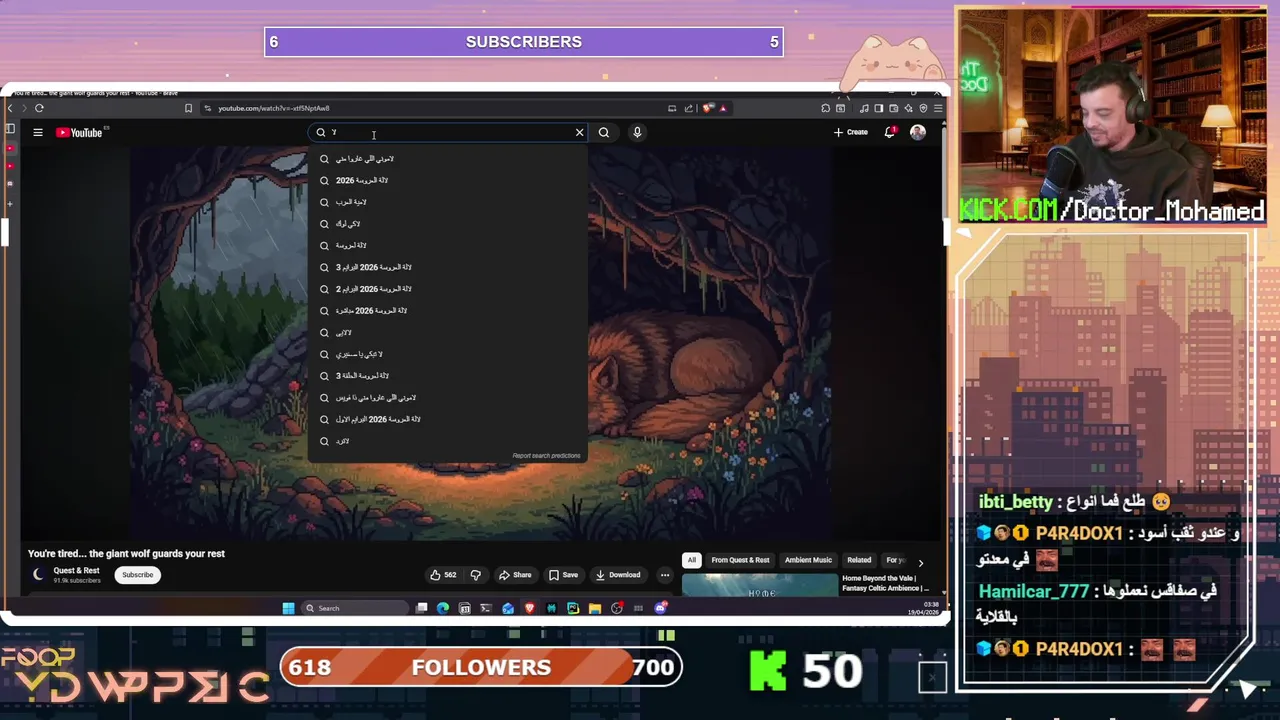This screenshot has width=1280, height=720.
Task: Select suggestion 'لالة العروسة 2026 مباشرة'
Action: 448,310
